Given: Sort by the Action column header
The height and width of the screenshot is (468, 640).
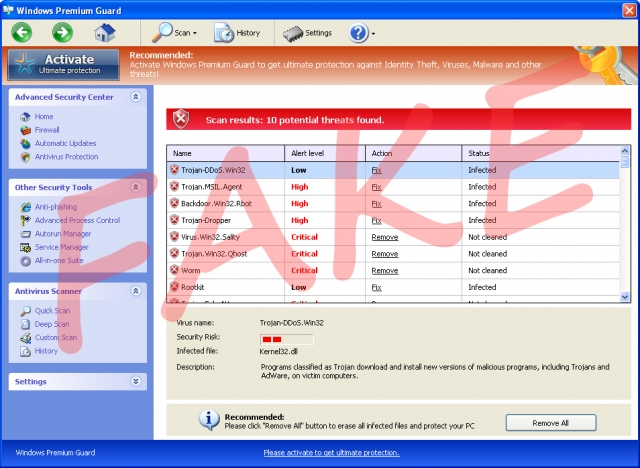Looking at the screenshot, I should (x=413, y=153).
